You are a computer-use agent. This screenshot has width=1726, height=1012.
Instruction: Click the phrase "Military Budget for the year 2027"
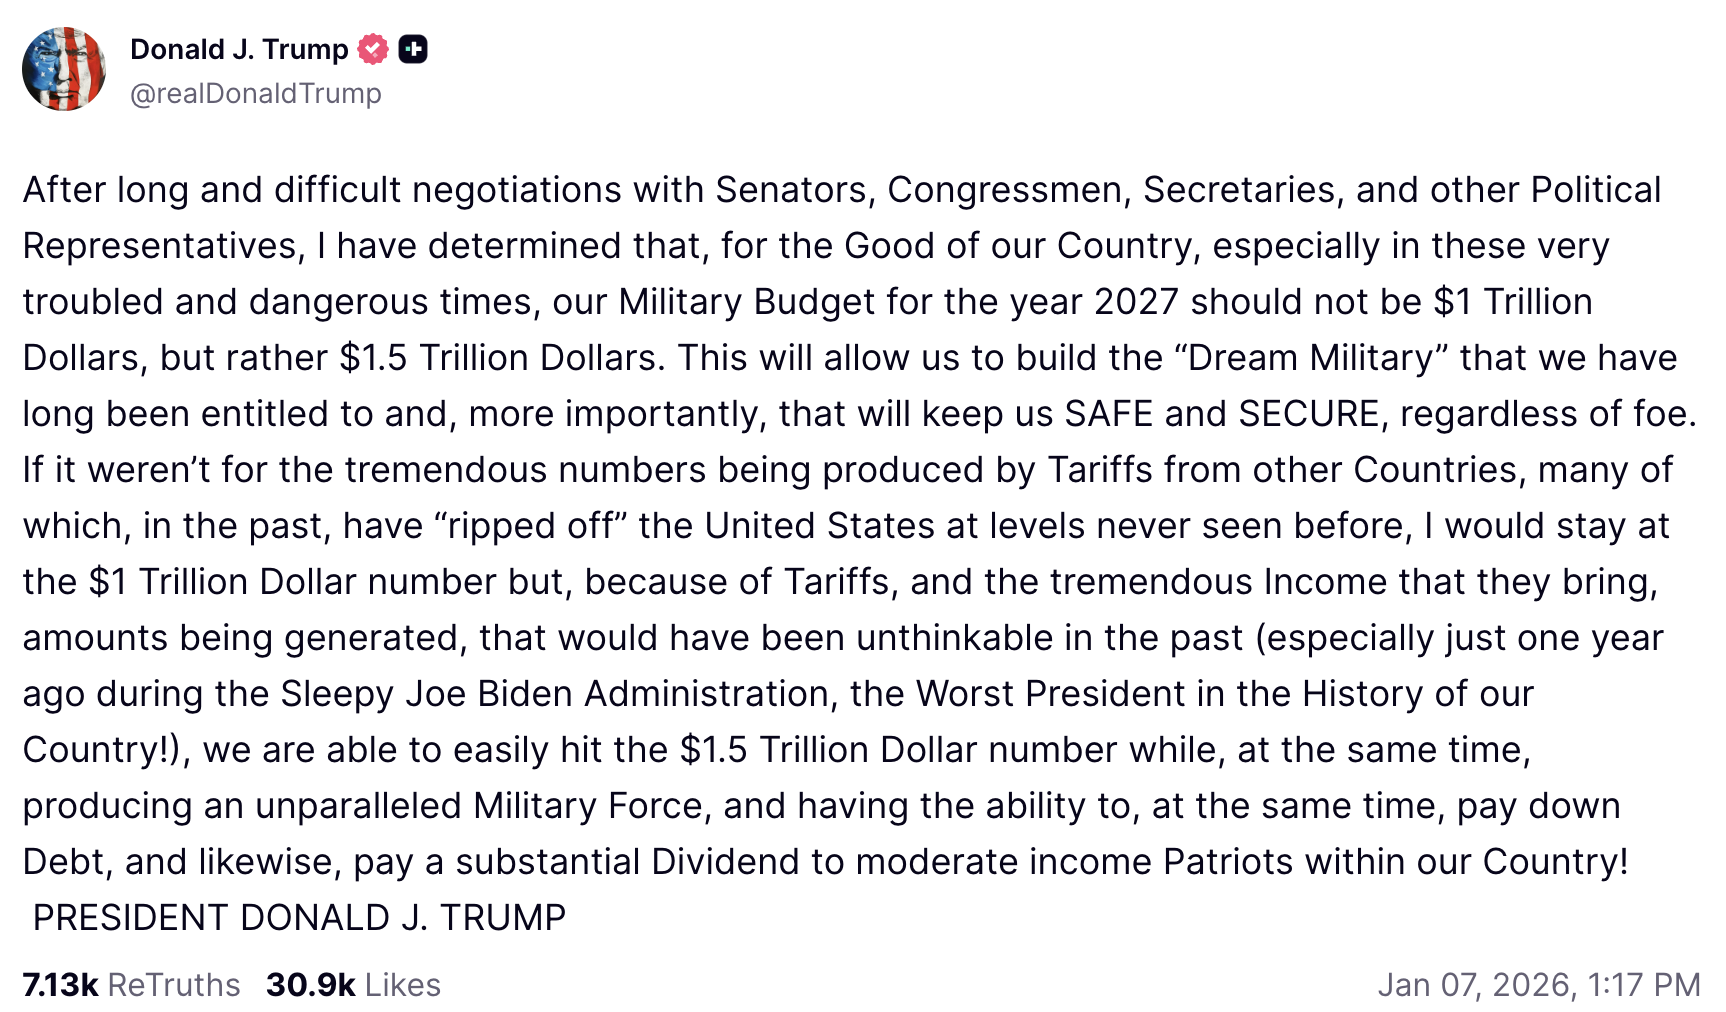pos(898,302)
